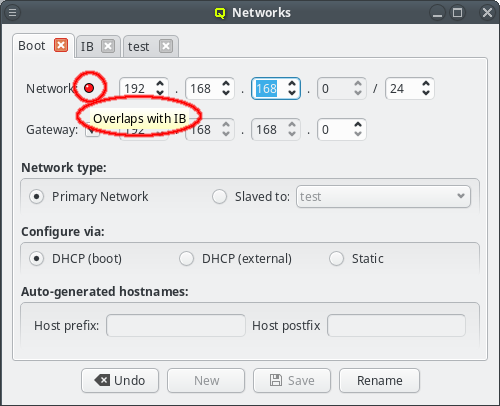500x406 pixels.
Task: Decrease the netmask value 24
Action: pos(426,93)
